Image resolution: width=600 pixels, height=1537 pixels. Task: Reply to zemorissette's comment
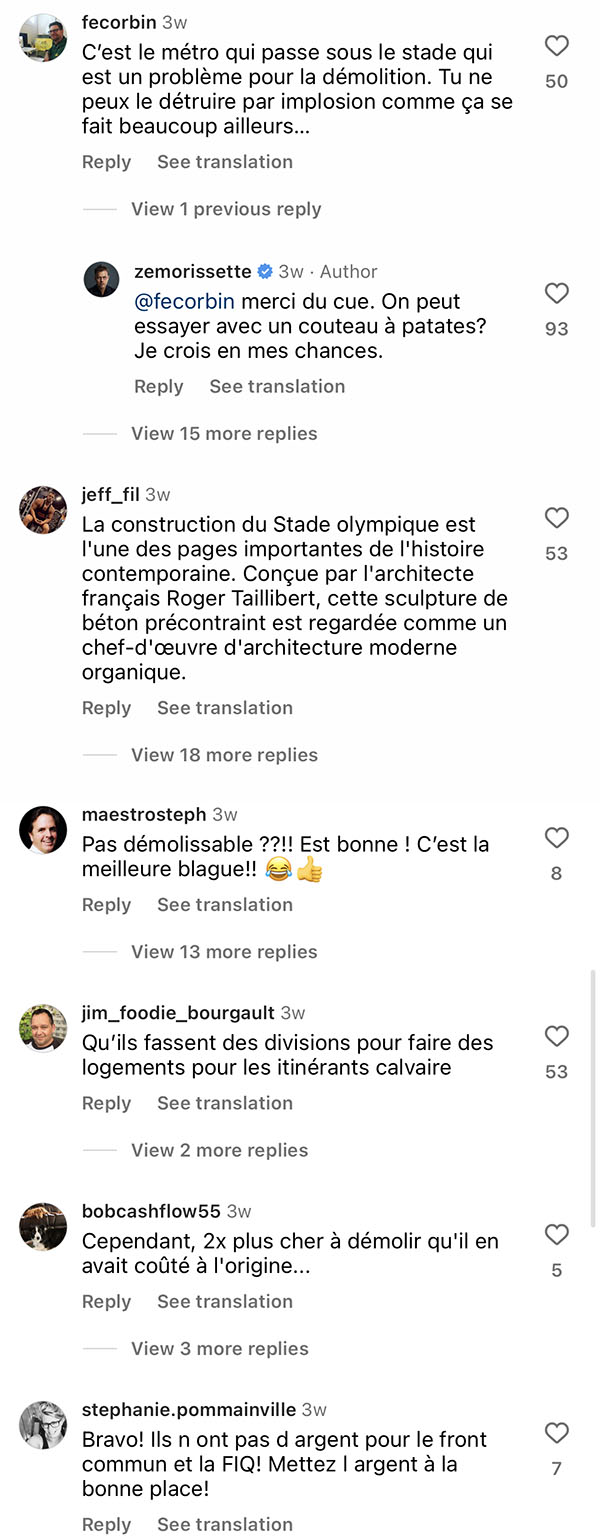click(158, 387)
